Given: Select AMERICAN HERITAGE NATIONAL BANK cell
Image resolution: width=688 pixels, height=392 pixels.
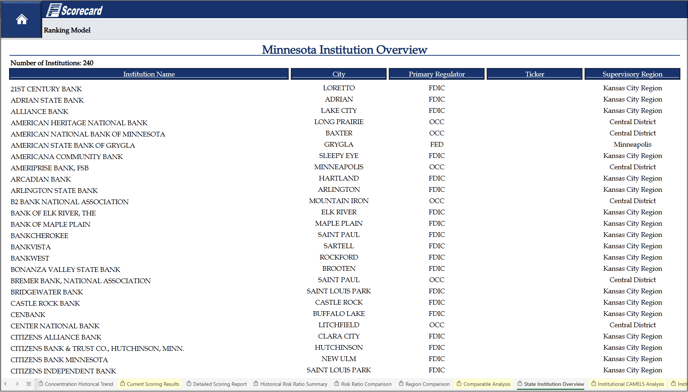Looking at the screenshot, I should click(x=79, y=123).
